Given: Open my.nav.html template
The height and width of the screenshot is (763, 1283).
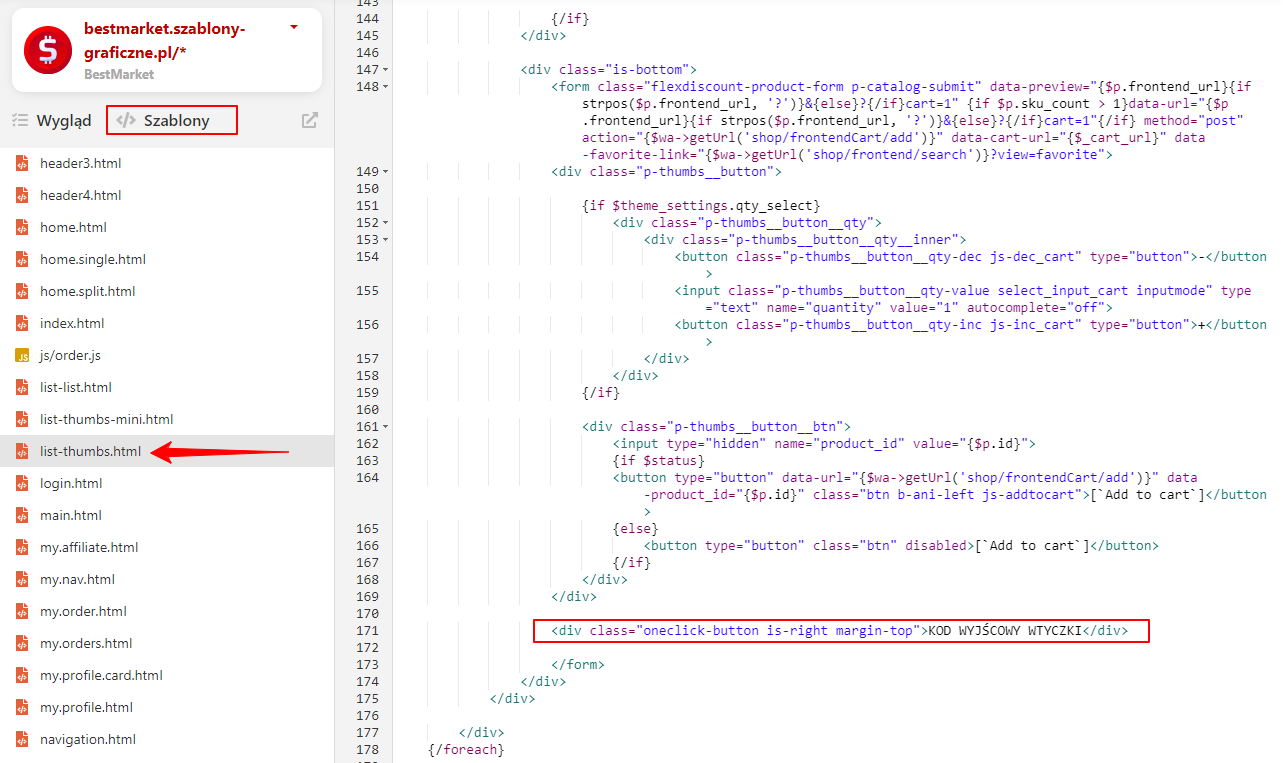Looking at the screenshot, I should click(x=78, y=579).
